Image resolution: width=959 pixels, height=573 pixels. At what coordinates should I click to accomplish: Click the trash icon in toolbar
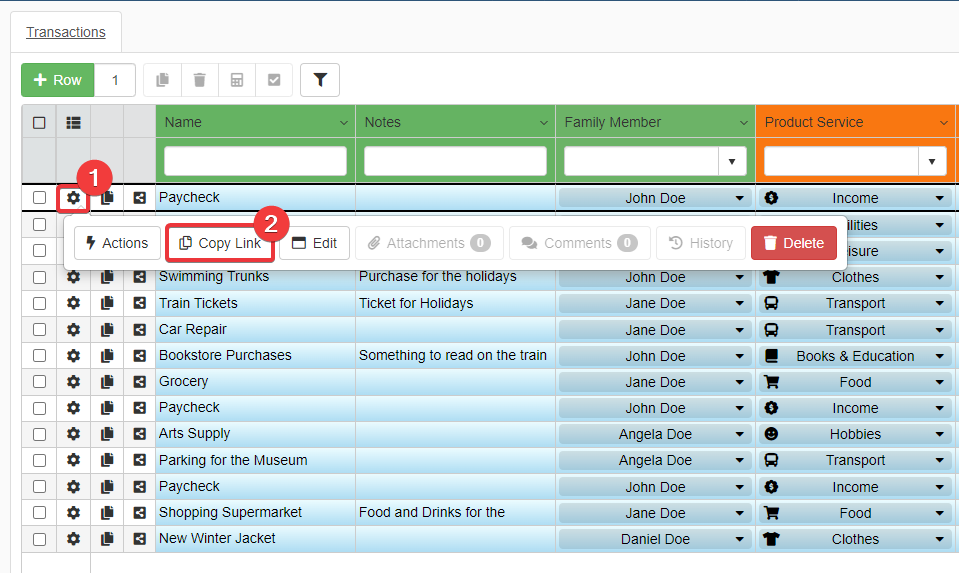200,80
